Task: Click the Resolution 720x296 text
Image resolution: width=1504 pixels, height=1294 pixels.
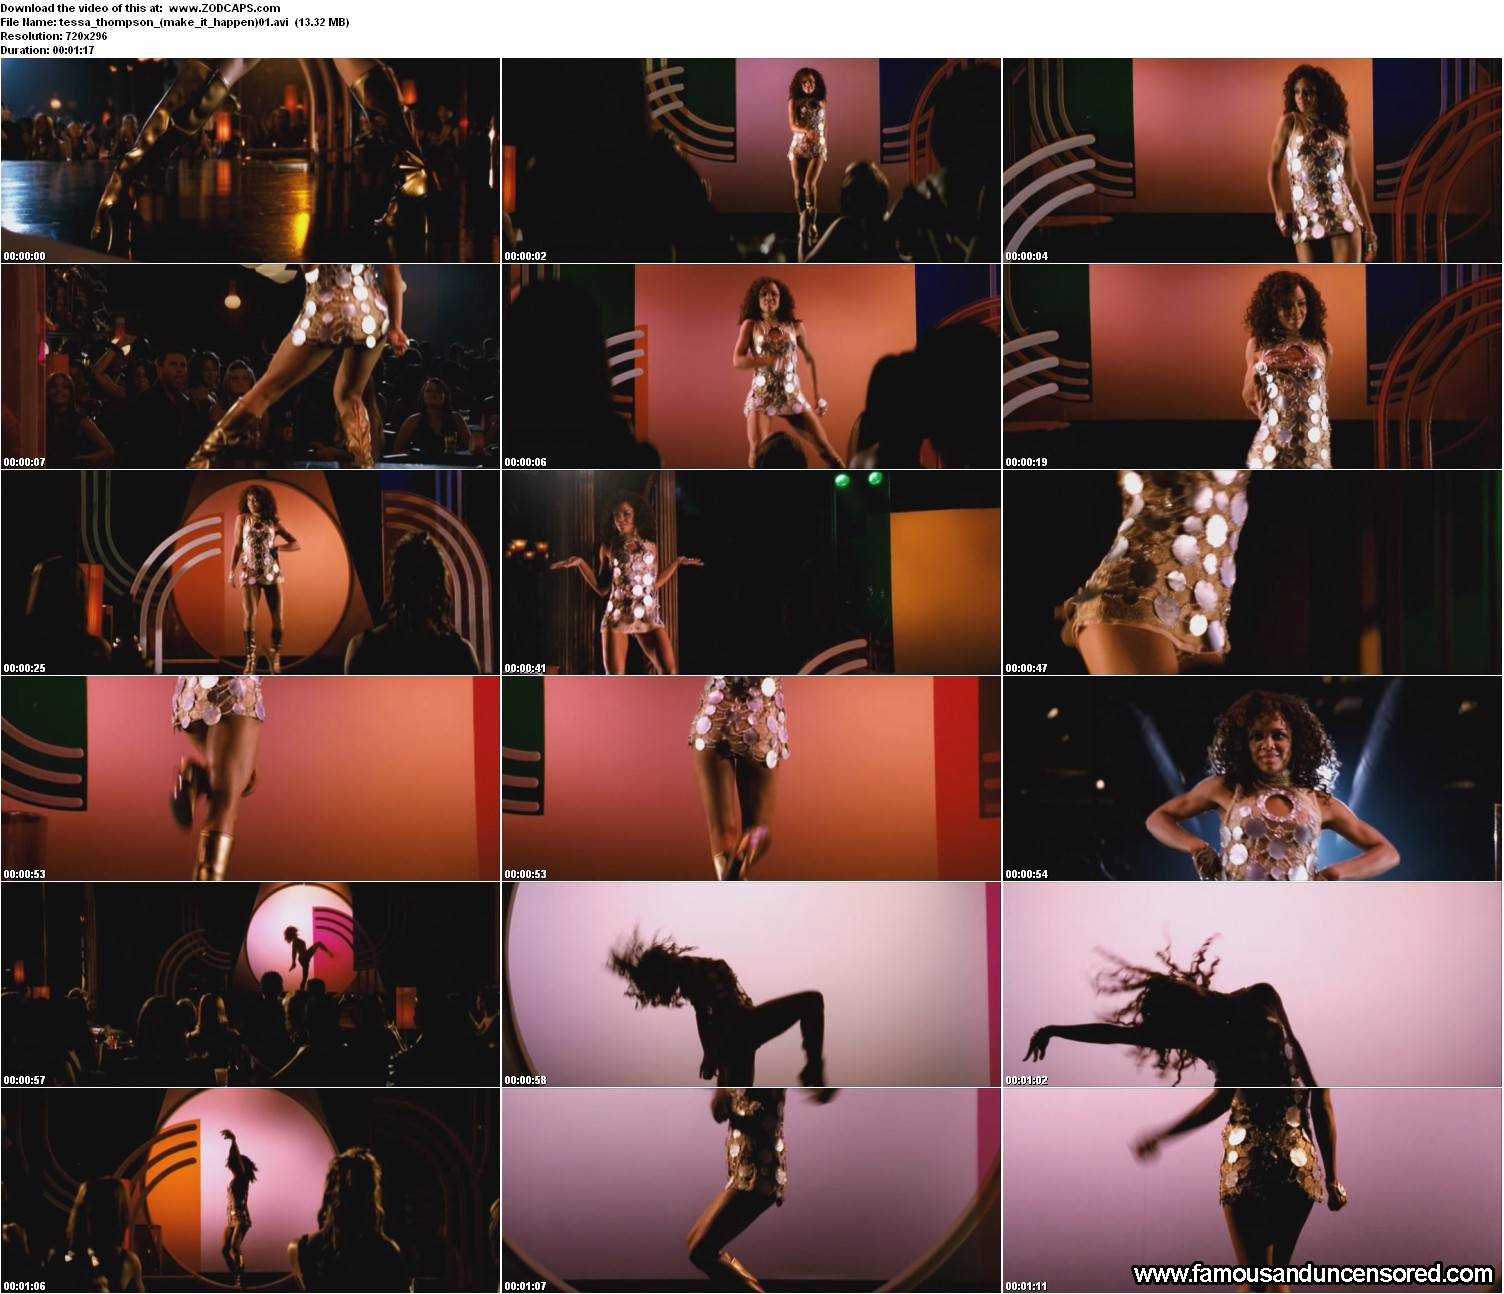Action: [x=54, y=36]
